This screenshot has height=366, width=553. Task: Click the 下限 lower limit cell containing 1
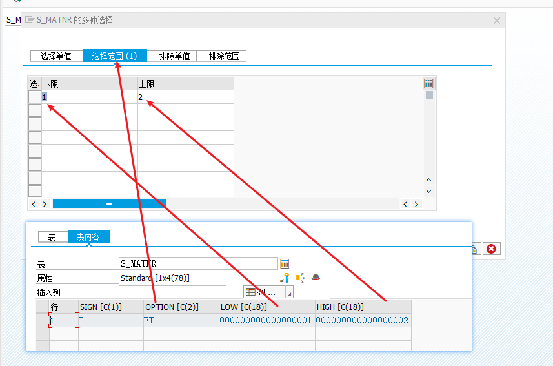point(89,97)
